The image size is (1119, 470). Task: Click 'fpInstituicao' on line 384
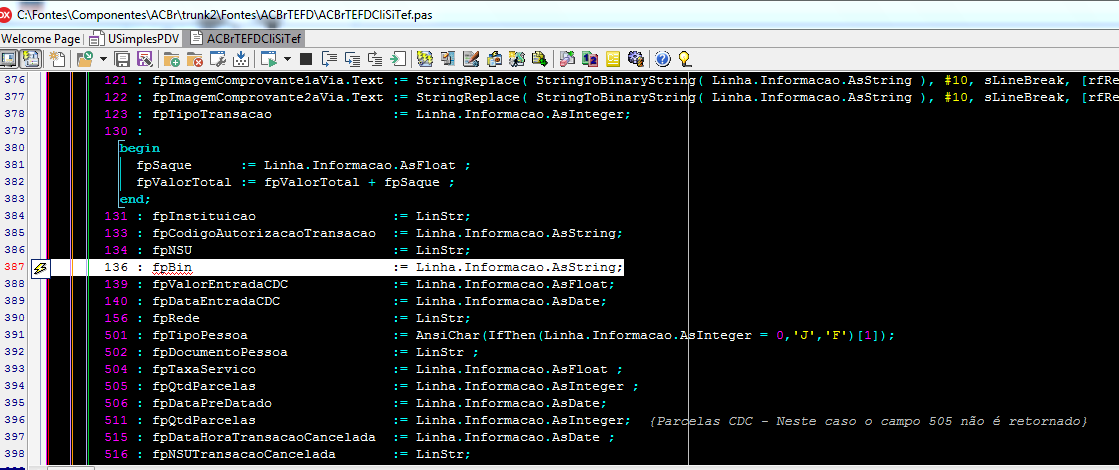pos(204,216)
